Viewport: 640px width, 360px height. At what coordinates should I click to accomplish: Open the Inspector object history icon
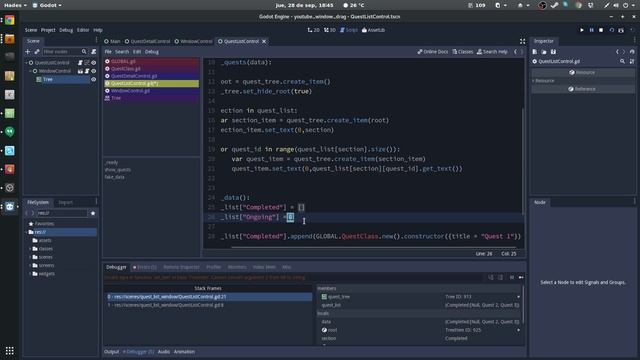tap(632, 52)
